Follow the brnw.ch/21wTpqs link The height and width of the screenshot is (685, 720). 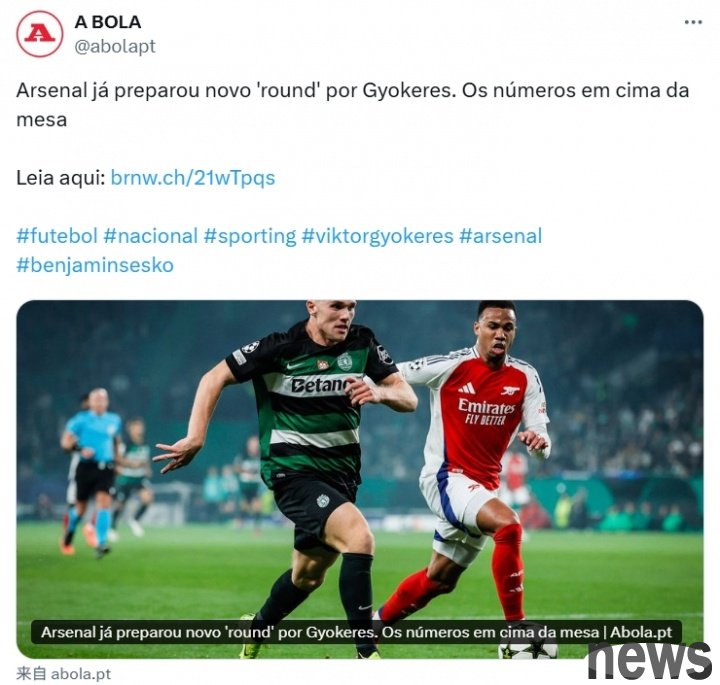click(193, 178)
